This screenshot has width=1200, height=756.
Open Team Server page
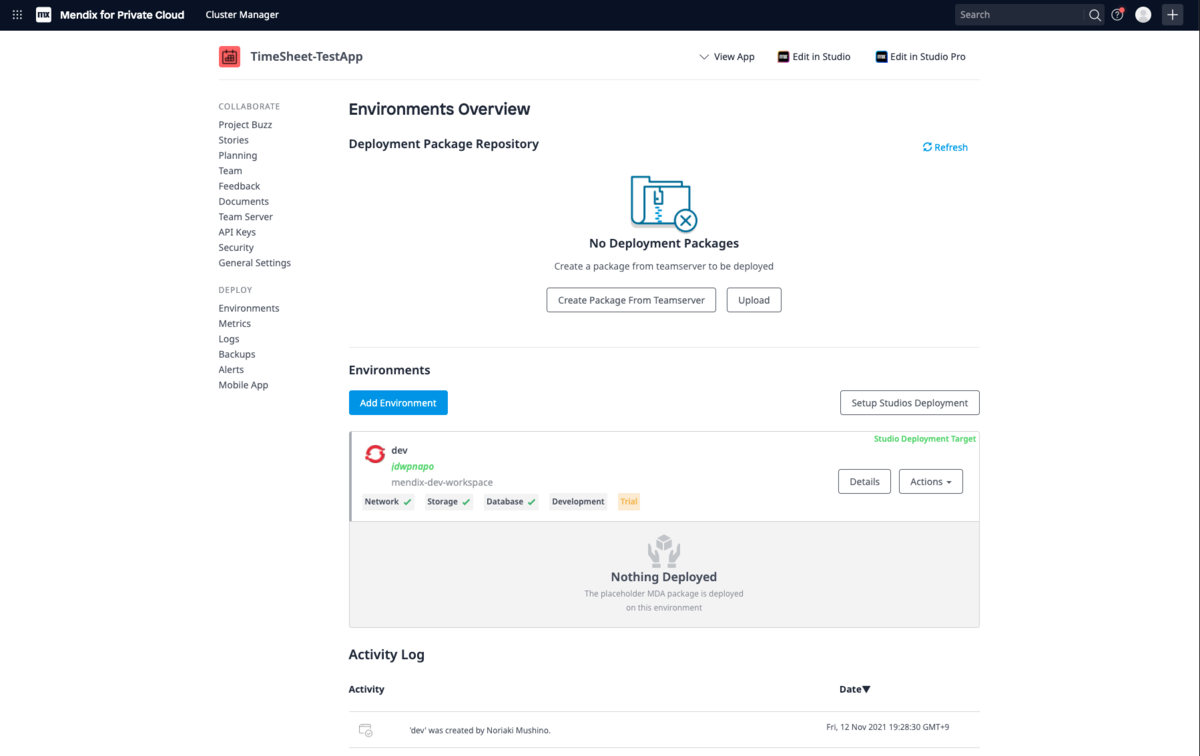246,217
